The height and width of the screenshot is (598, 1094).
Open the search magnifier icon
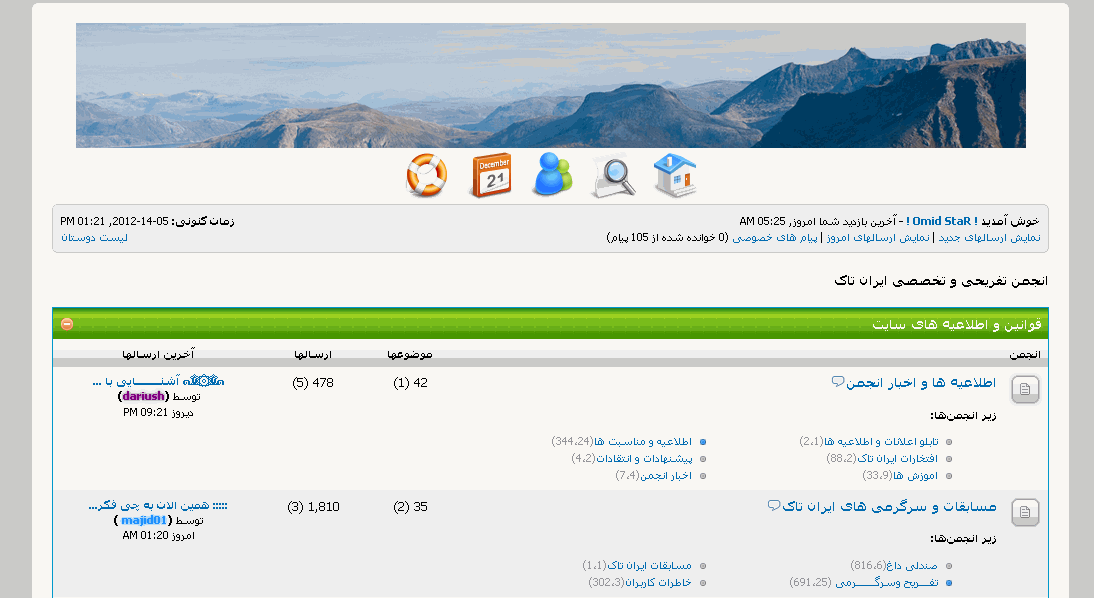pos(613,177)
